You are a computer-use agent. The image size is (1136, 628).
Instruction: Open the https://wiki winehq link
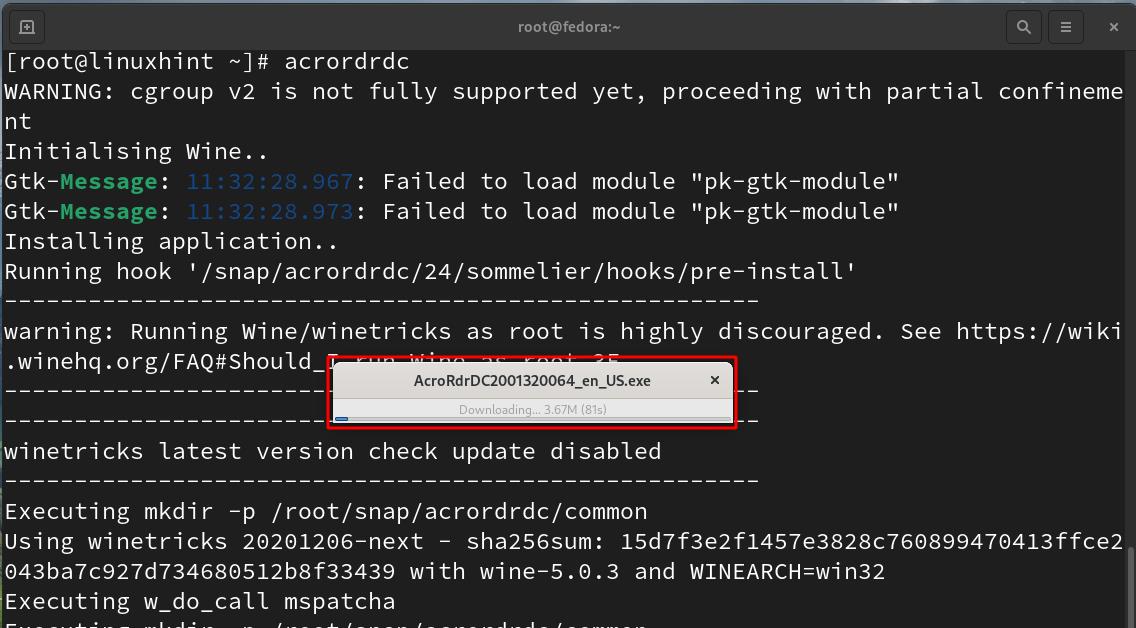tap(1039, 331)
